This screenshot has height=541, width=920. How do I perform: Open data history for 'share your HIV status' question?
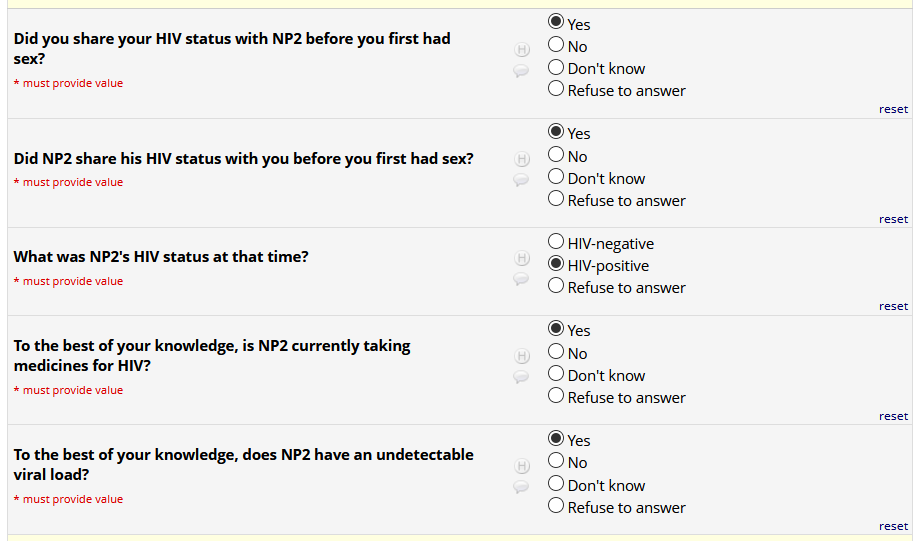(521, 49)
